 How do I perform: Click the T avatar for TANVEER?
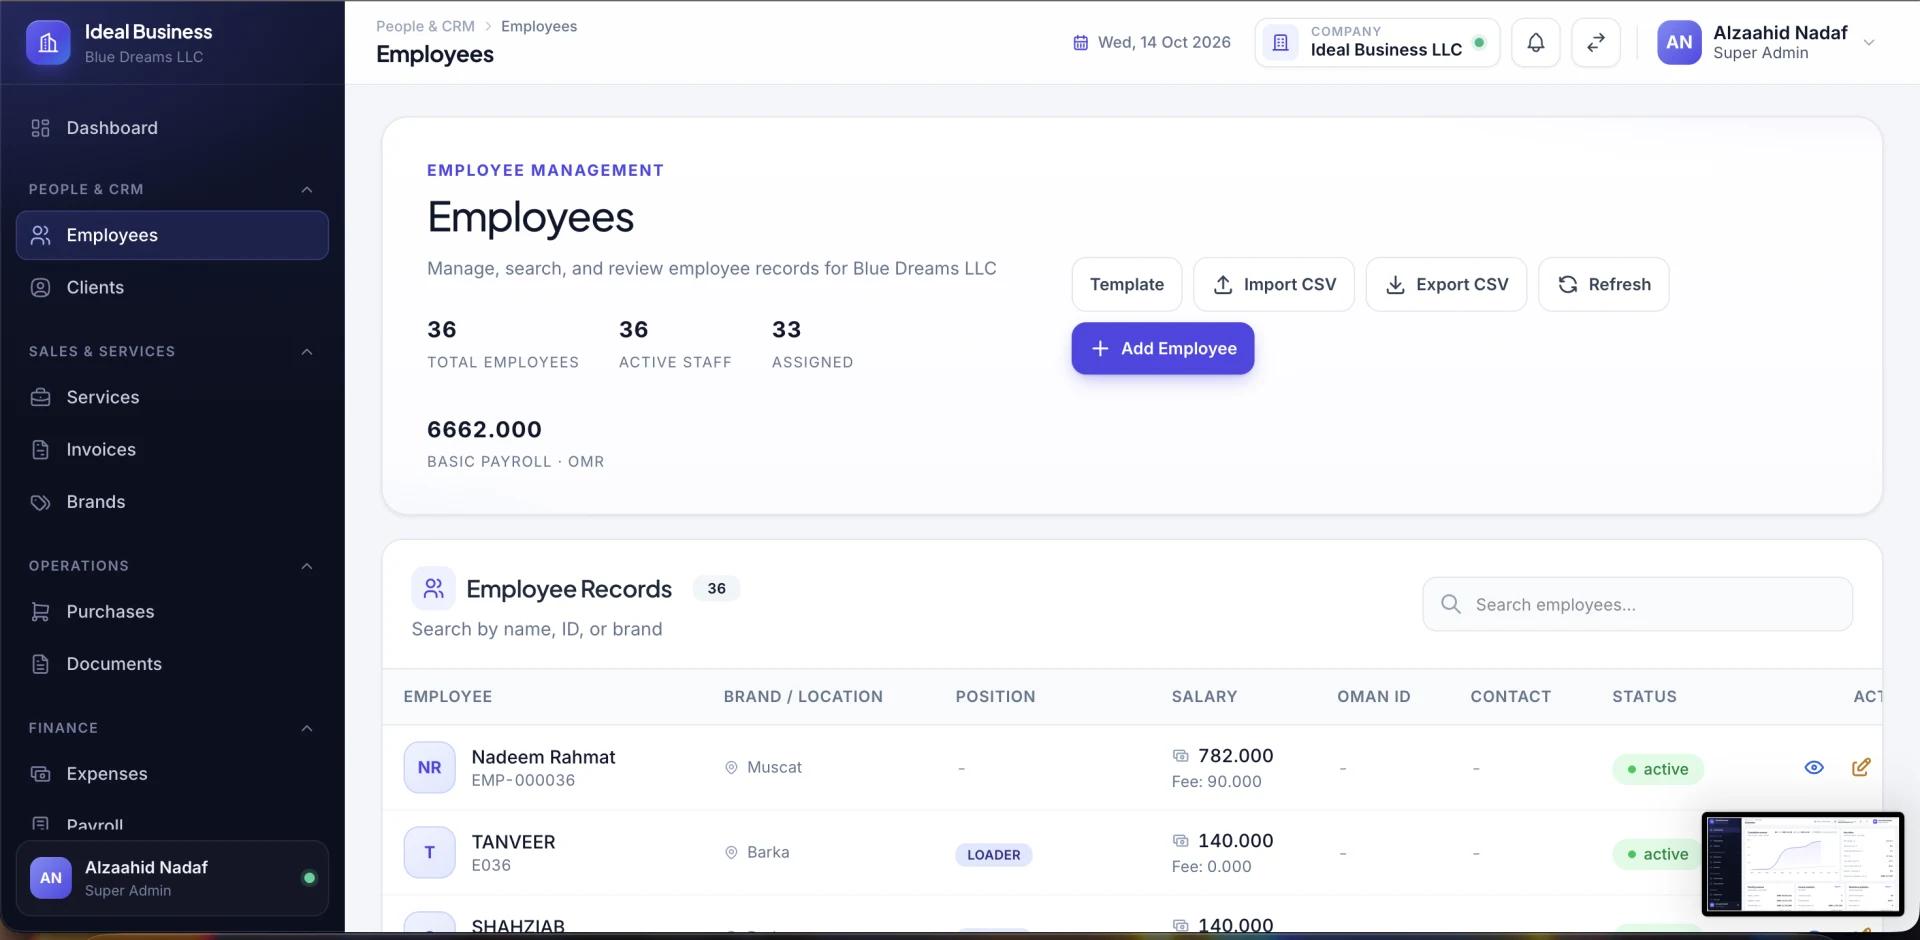(x=430, y=852)
